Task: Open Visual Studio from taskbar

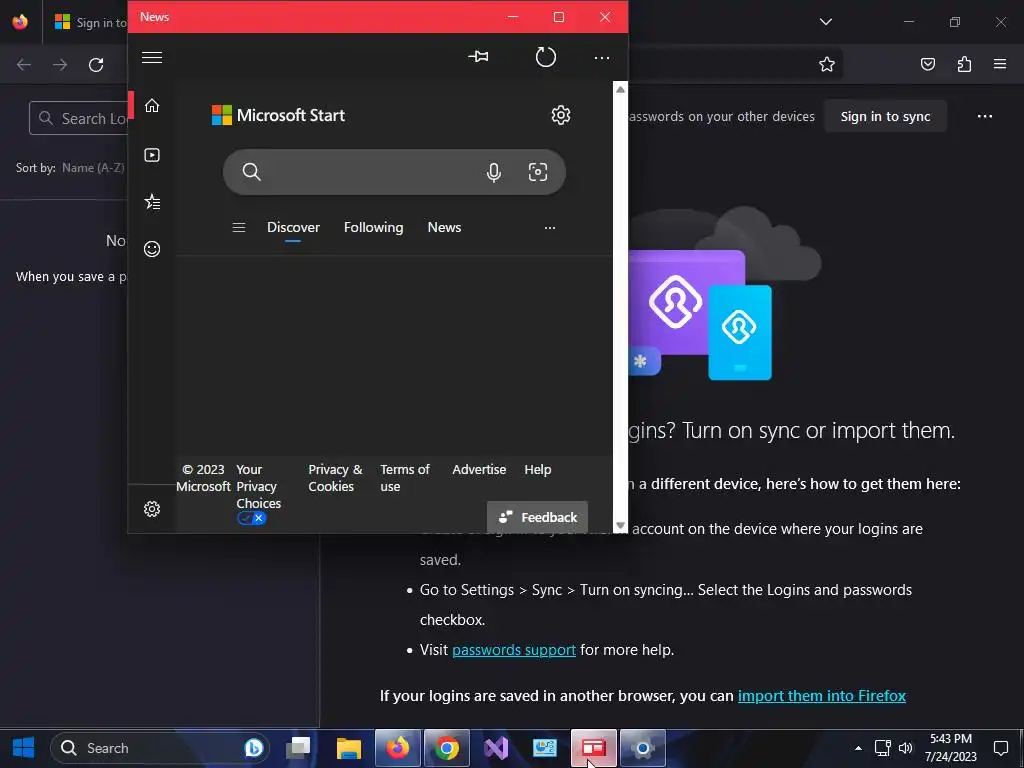Action: tap(496, 748)
